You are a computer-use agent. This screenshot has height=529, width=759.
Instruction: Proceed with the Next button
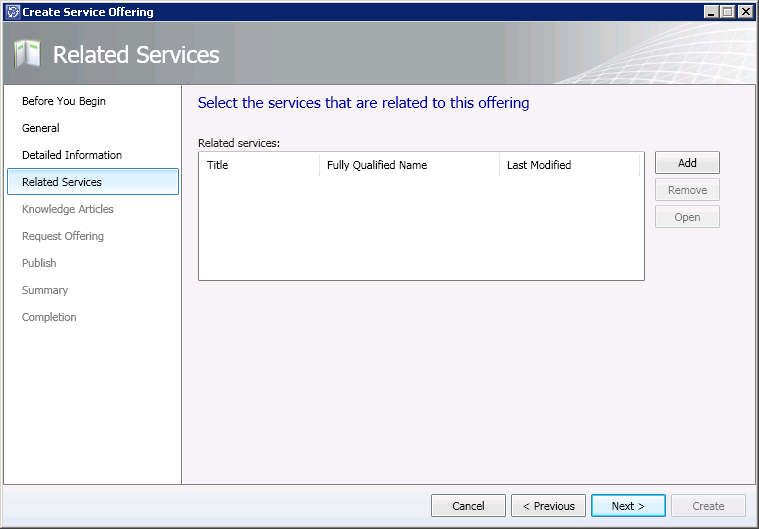tap(628, 506)
